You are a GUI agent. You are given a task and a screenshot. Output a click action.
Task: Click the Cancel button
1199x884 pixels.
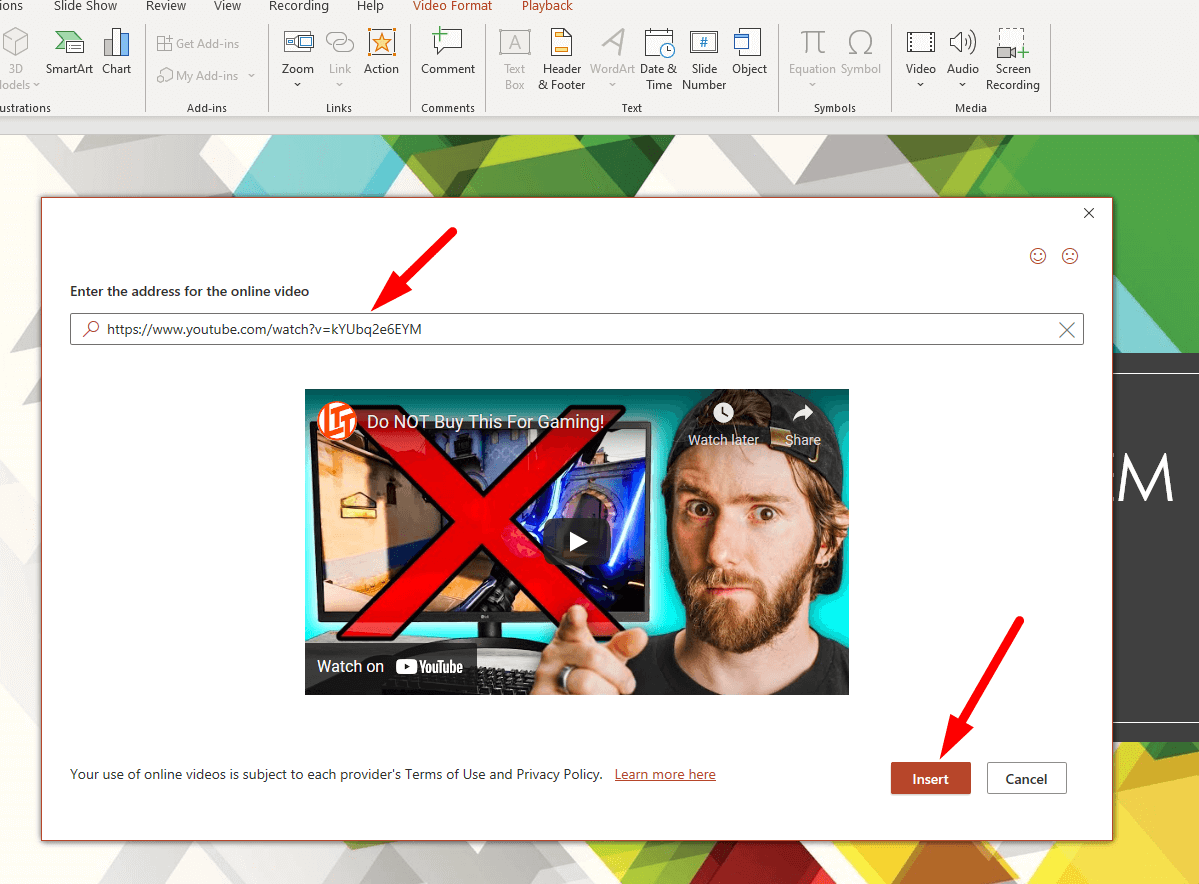click(x=1026, y=778)
